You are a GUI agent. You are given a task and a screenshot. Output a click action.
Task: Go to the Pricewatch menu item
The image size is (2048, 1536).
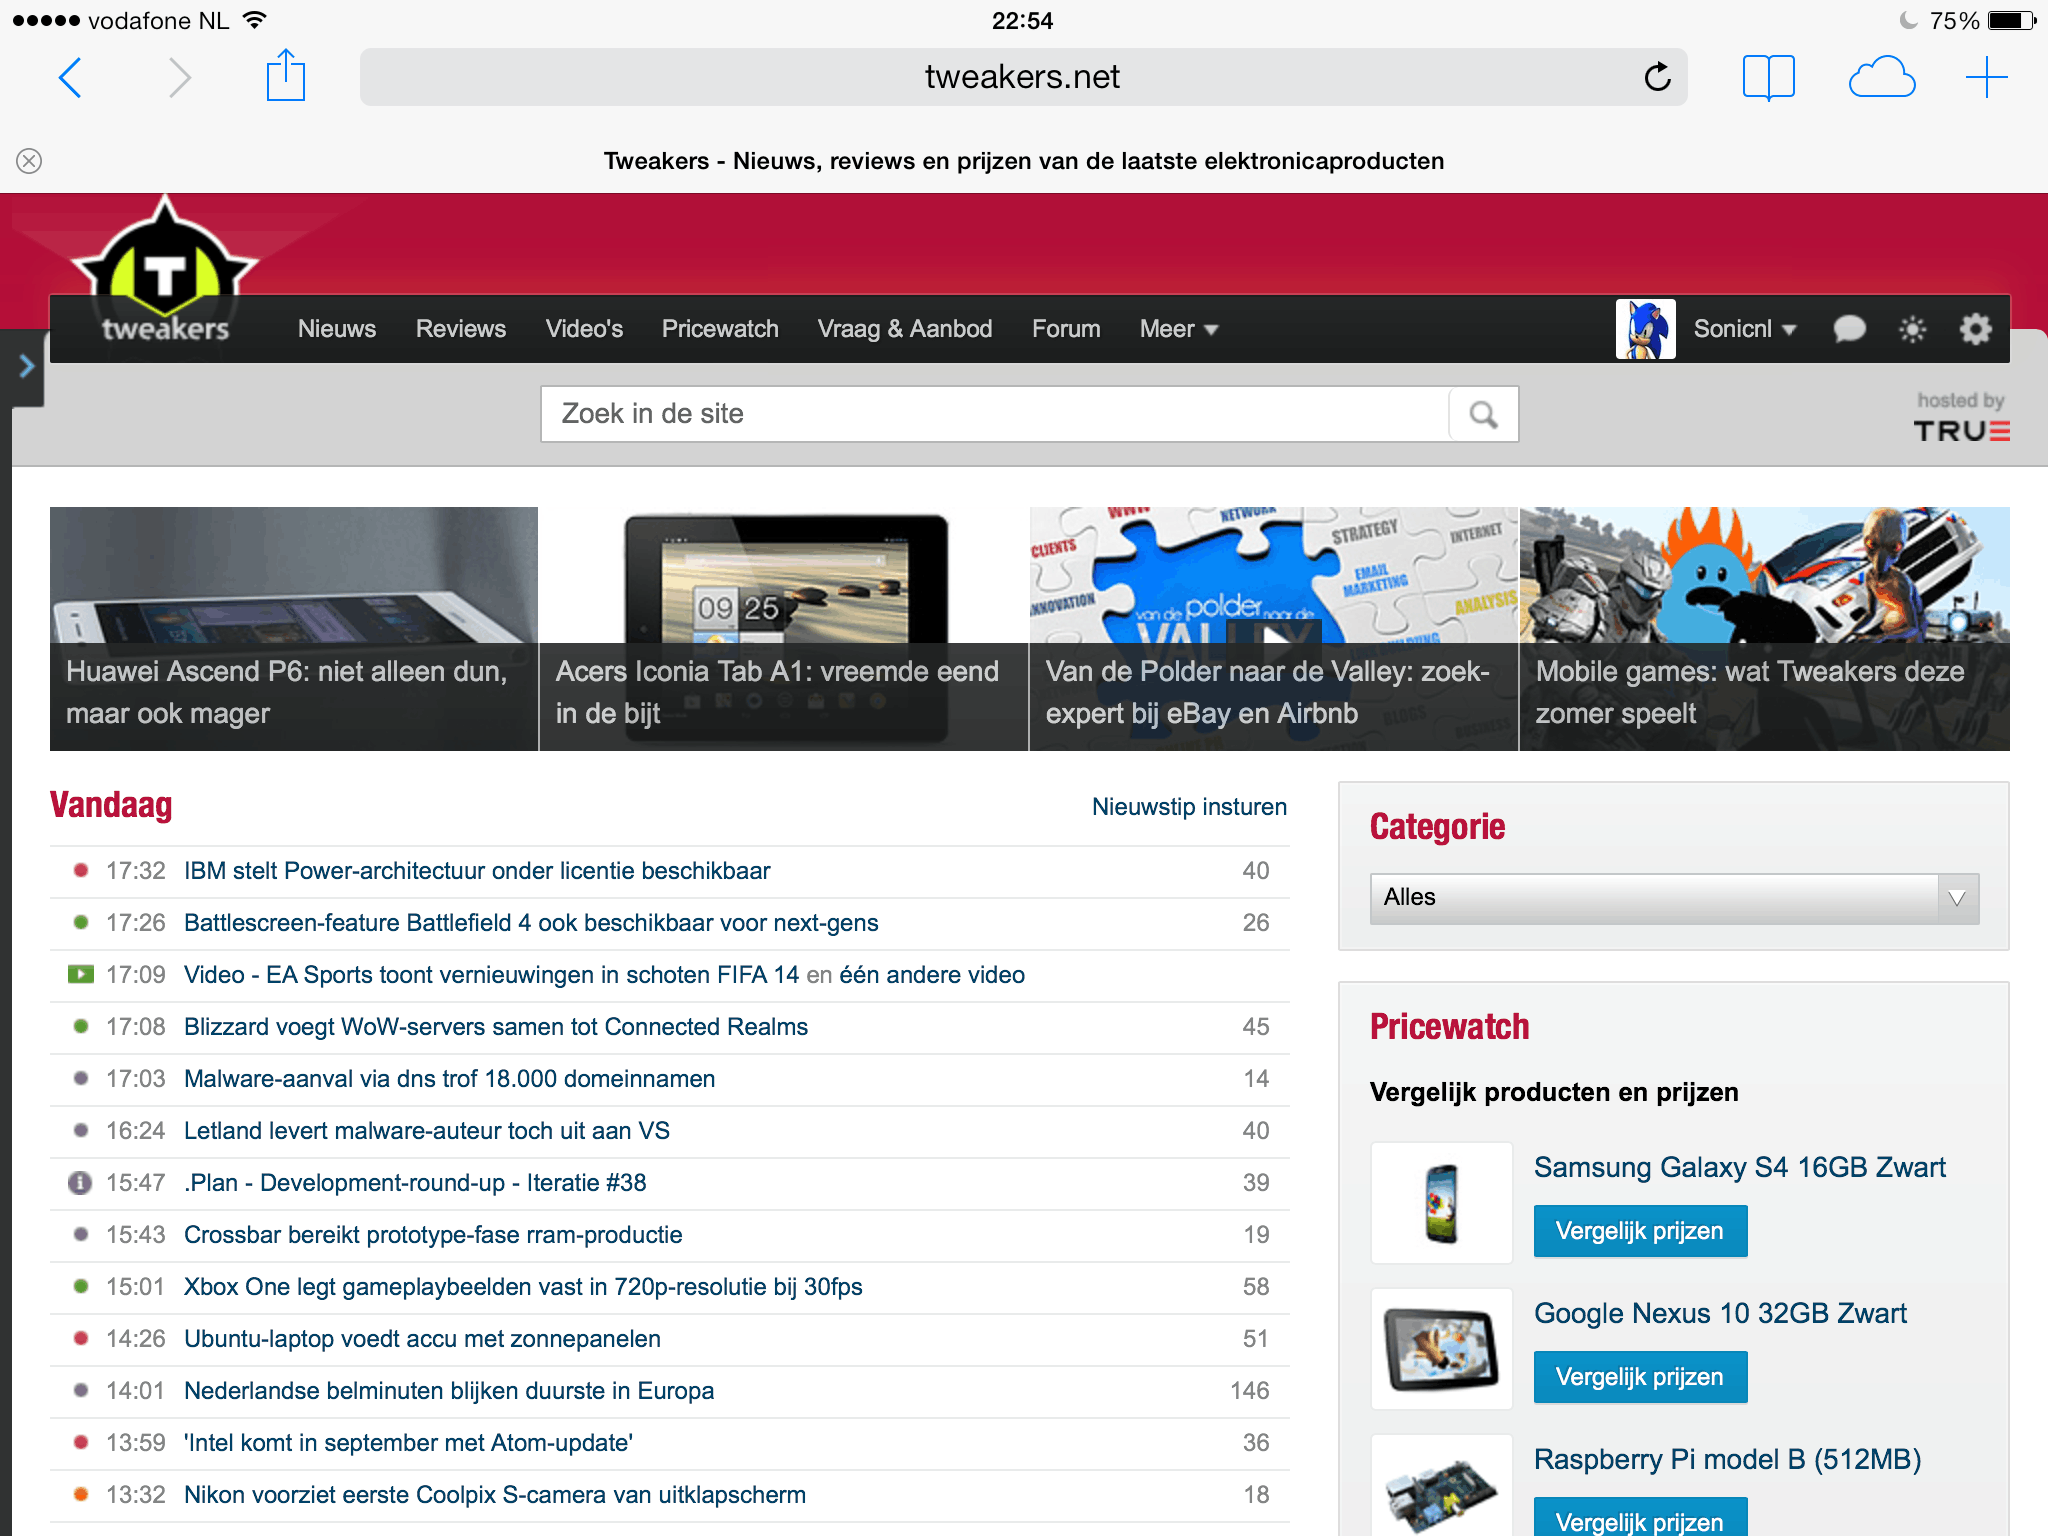[x=719, y=329]
